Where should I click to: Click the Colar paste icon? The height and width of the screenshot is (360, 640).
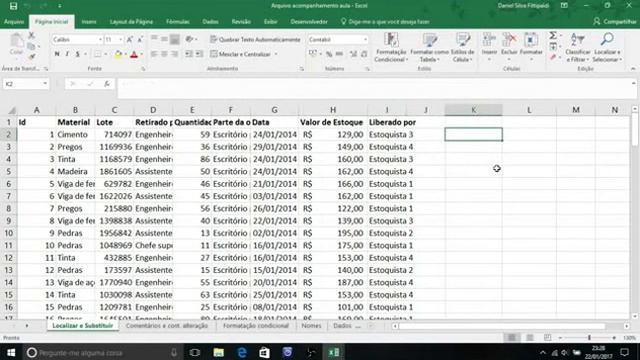point(16,44)
